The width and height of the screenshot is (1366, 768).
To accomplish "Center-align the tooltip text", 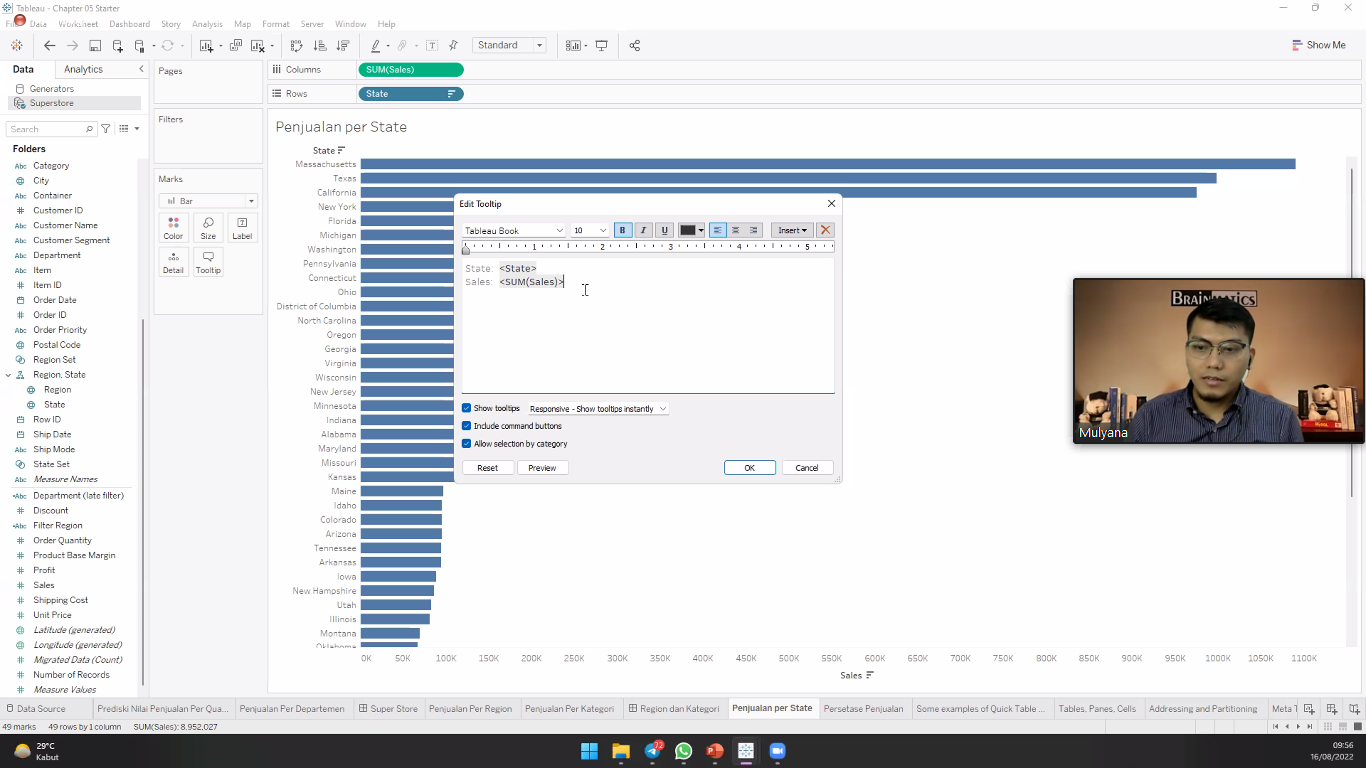I will pos(736,230).
